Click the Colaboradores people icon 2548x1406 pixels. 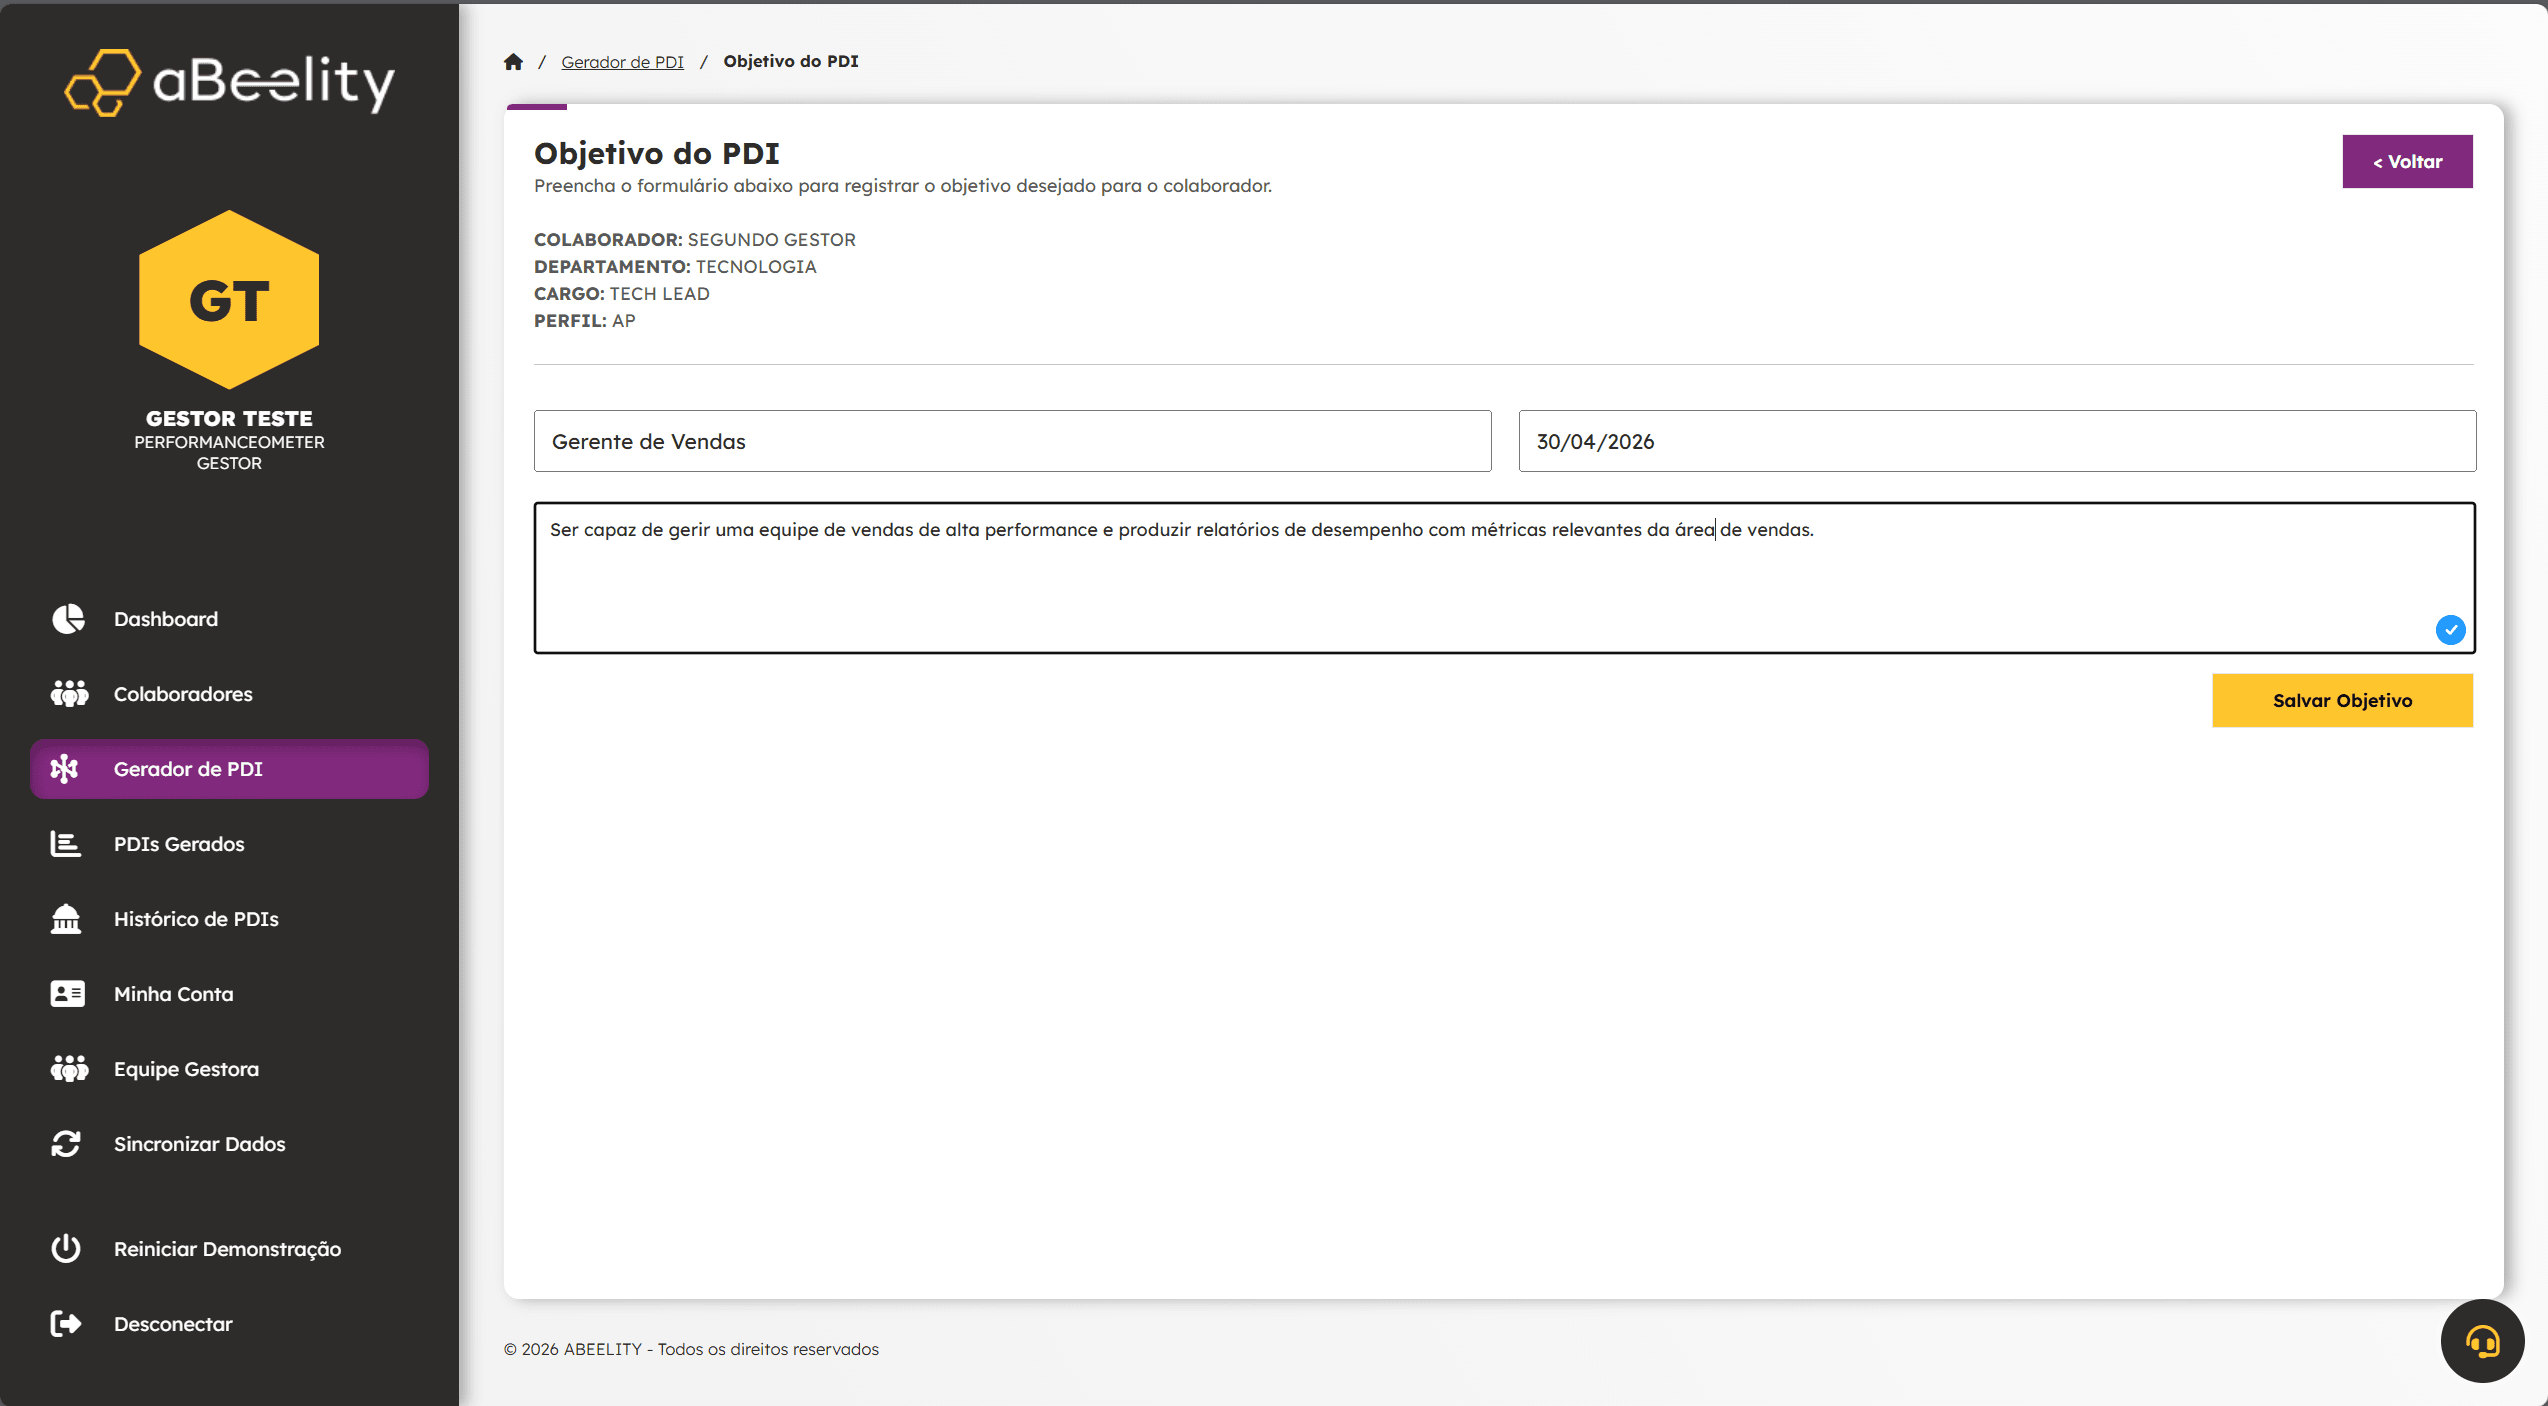point(68,694)
